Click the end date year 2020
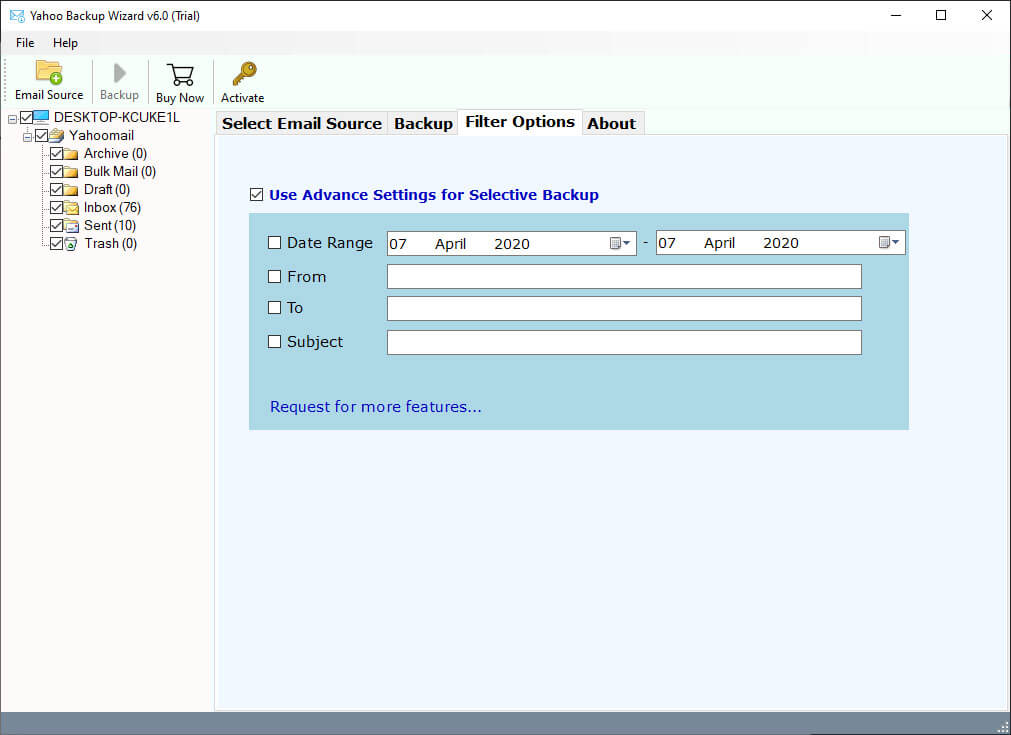The image size is (1011, 735). click(x=781, y=243)
